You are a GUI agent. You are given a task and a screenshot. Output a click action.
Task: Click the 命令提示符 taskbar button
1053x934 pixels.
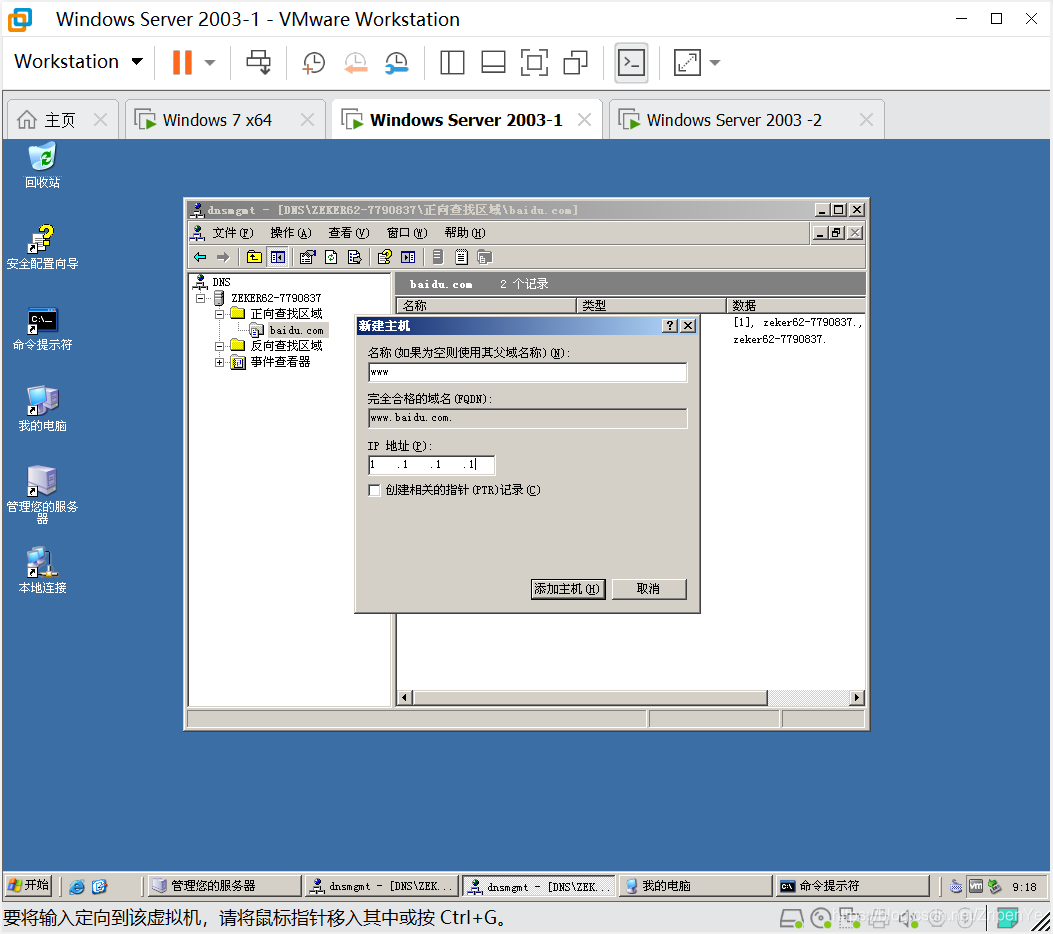tap(852, 886)
